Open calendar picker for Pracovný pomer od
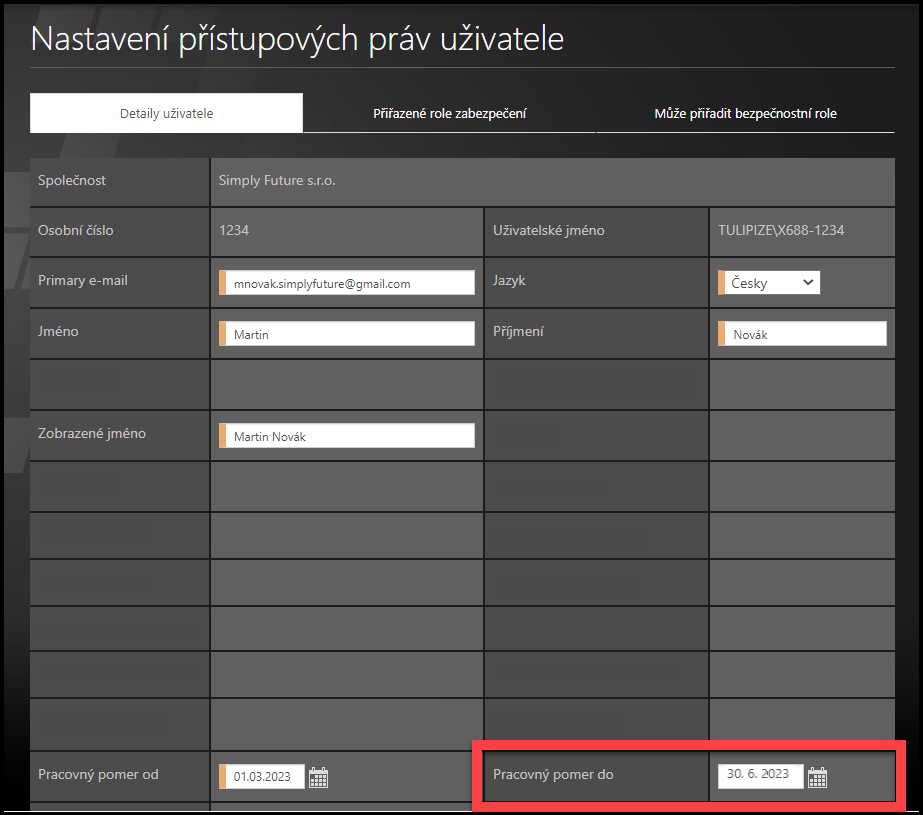 tap(319, 777)
